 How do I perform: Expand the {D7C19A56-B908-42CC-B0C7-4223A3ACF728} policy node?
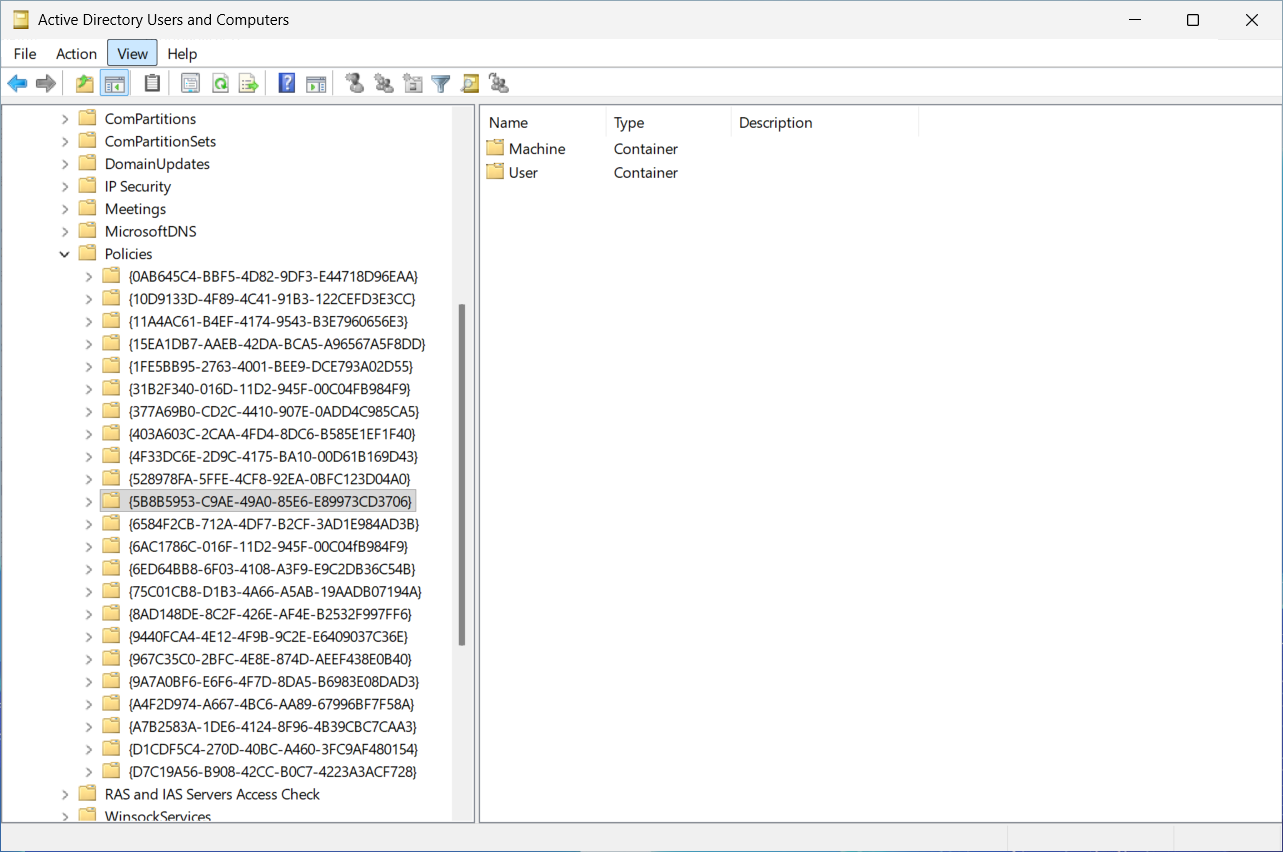coord(89,771)
